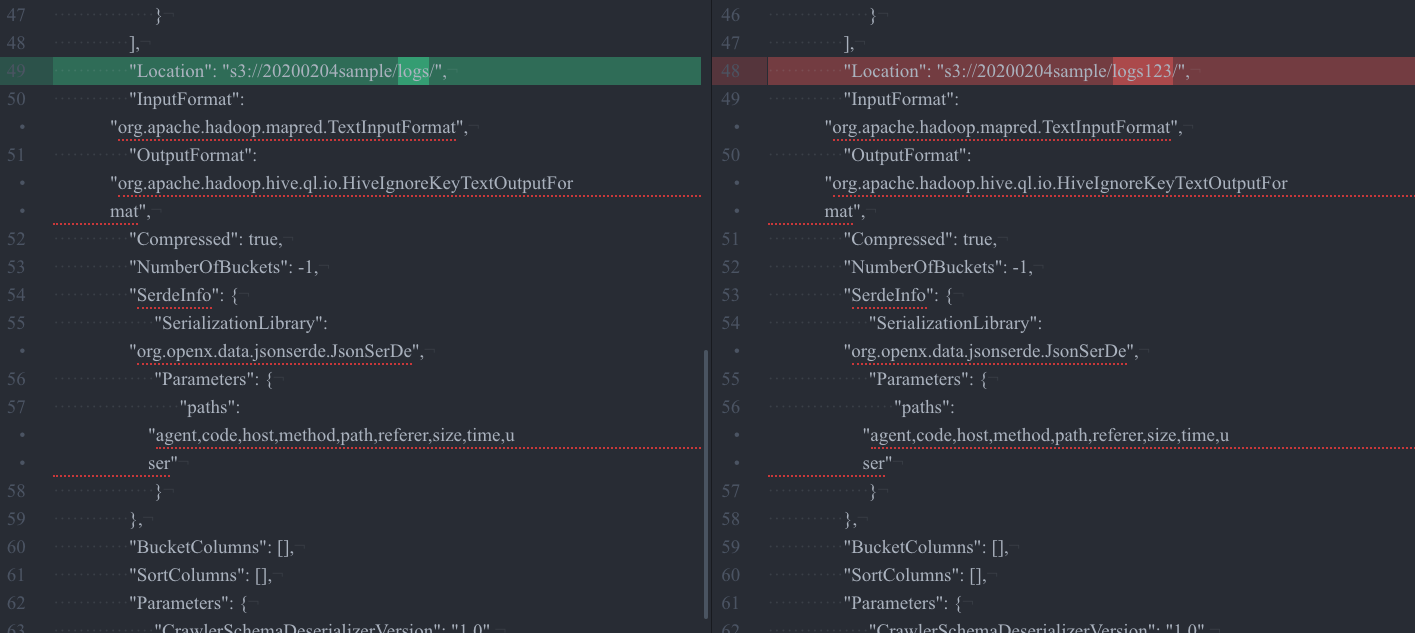The height and width of the screenshot is (633, 1415).
Task: Click "Parameters" on right pane line 61
Action: [895, 603]
